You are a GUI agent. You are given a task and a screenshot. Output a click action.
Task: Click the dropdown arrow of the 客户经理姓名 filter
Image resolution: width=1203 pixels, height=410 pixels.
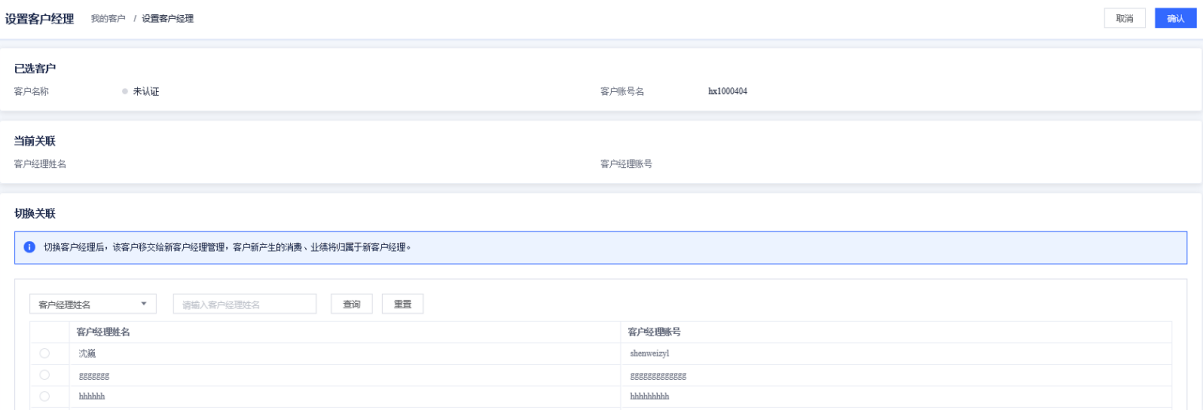143,304
